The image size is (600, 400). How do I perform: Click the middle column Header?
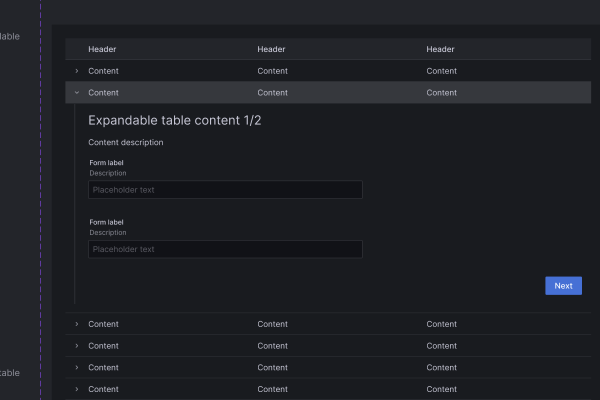(271, 49)
